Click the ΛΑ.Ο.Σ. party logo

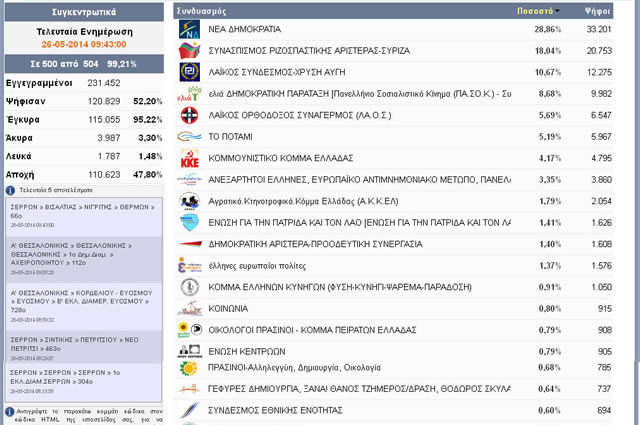tap(189, 116)
